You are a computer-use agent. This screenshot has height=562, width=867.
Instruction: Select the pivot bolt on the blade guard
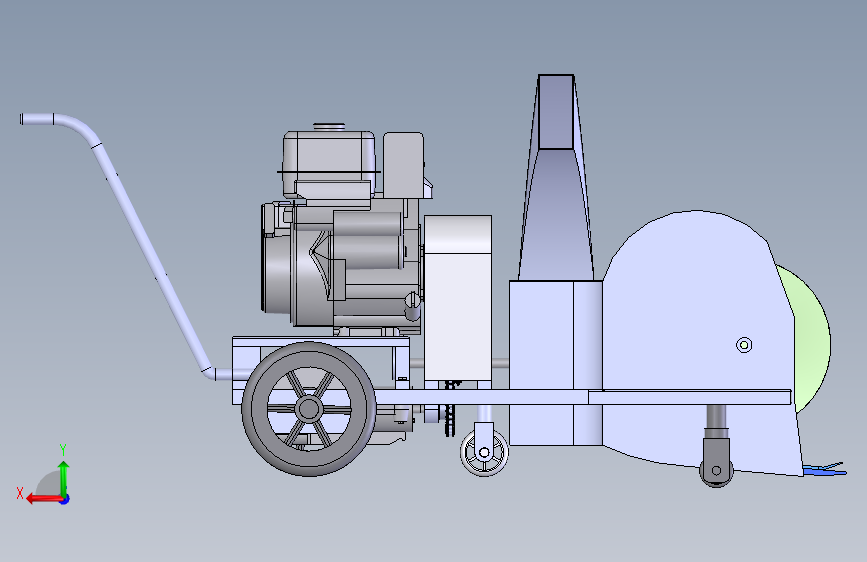coord(744,345)
